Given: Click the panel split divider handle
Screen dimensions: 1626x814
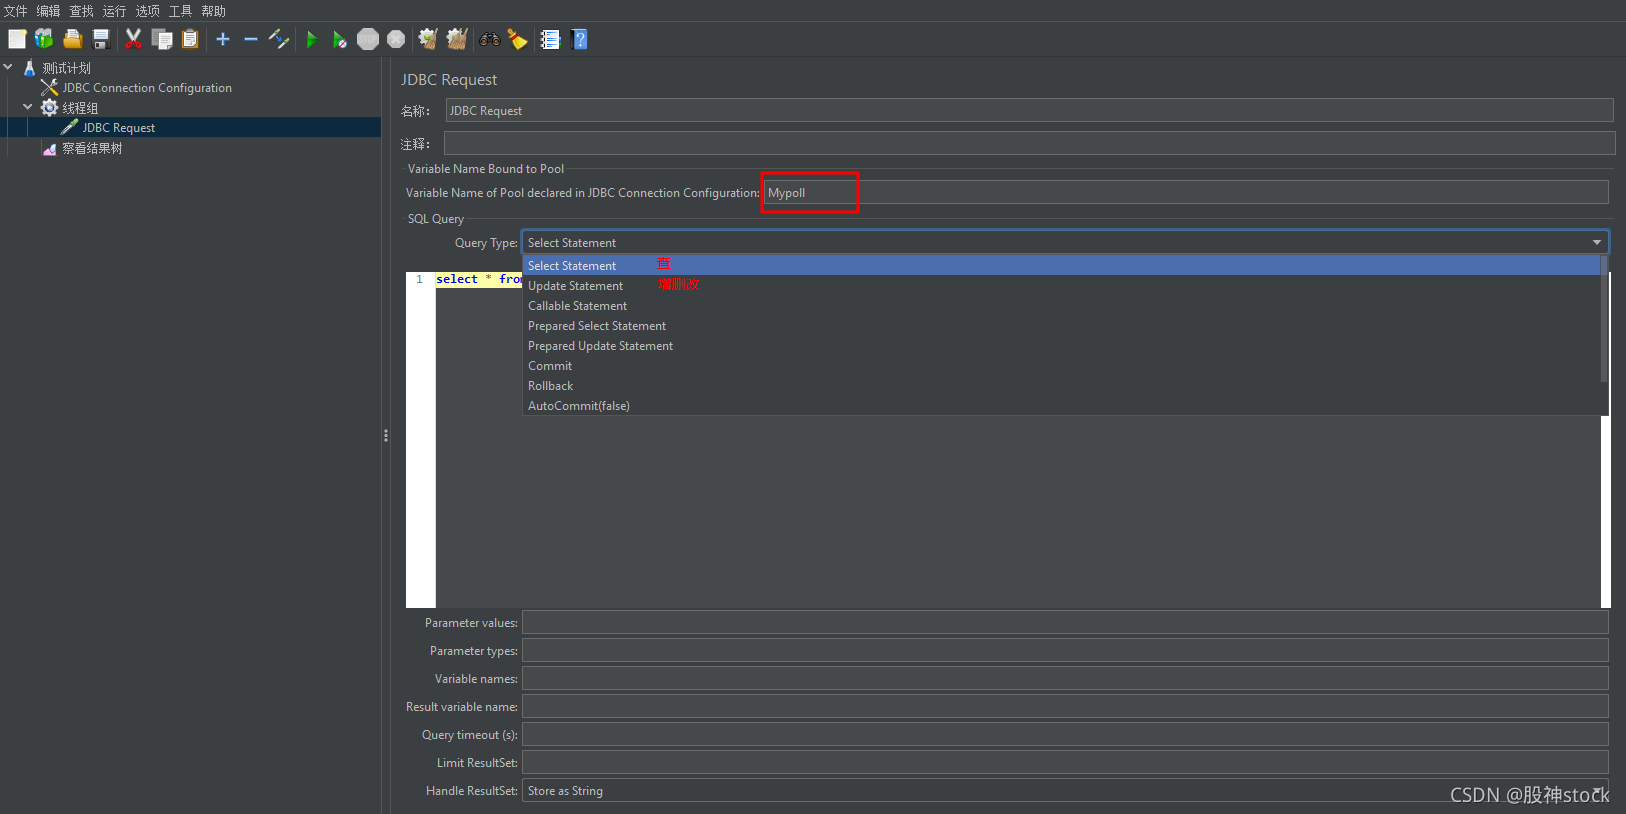Looking at the screenshot, I should [386, 435].
